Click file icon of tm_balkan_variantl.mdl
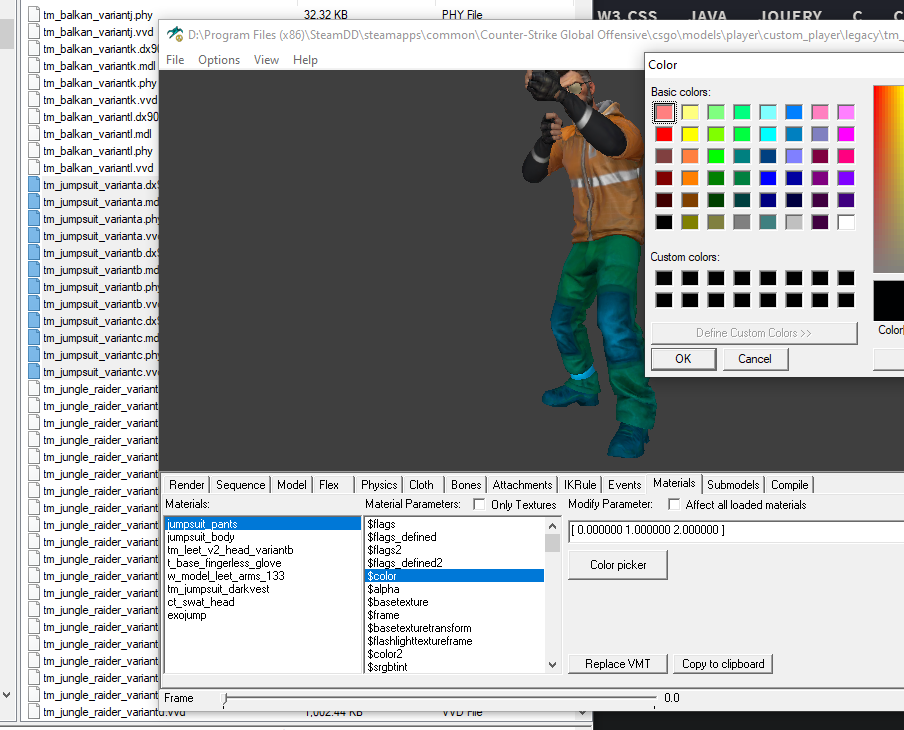 (34, 134)
